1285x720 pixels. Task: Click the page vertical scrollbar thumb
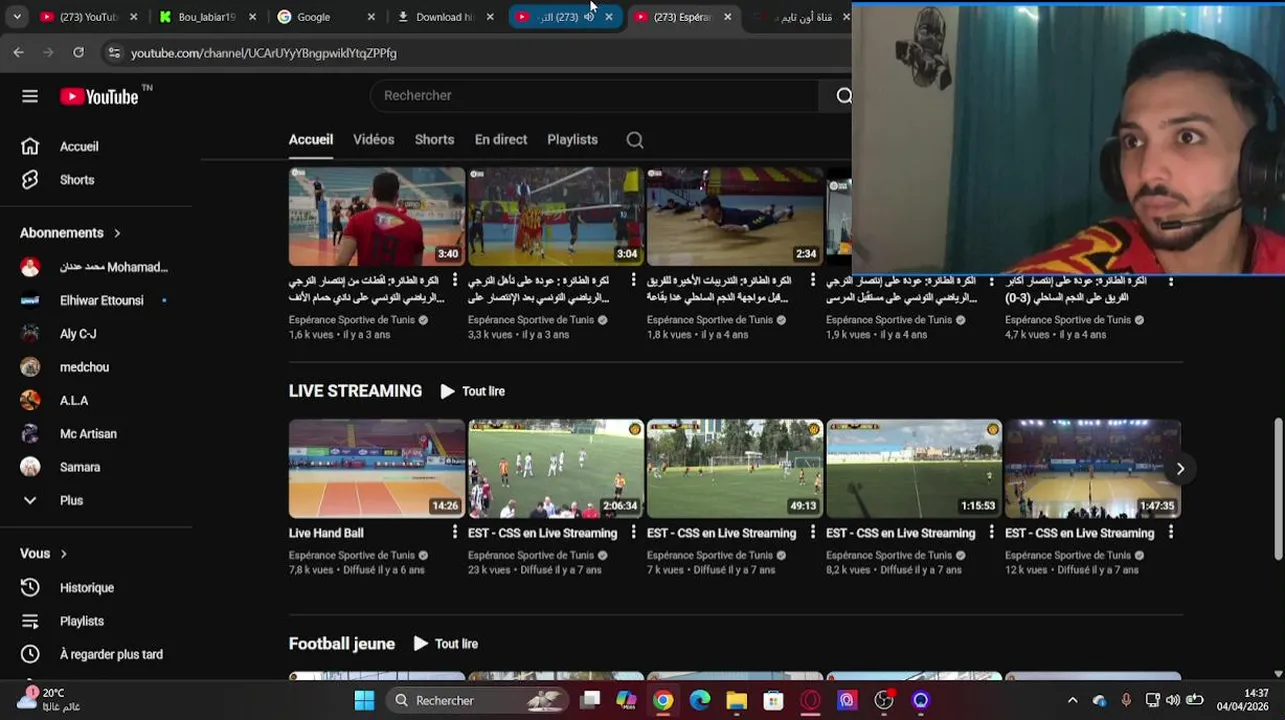click(x=1278, y=489)
